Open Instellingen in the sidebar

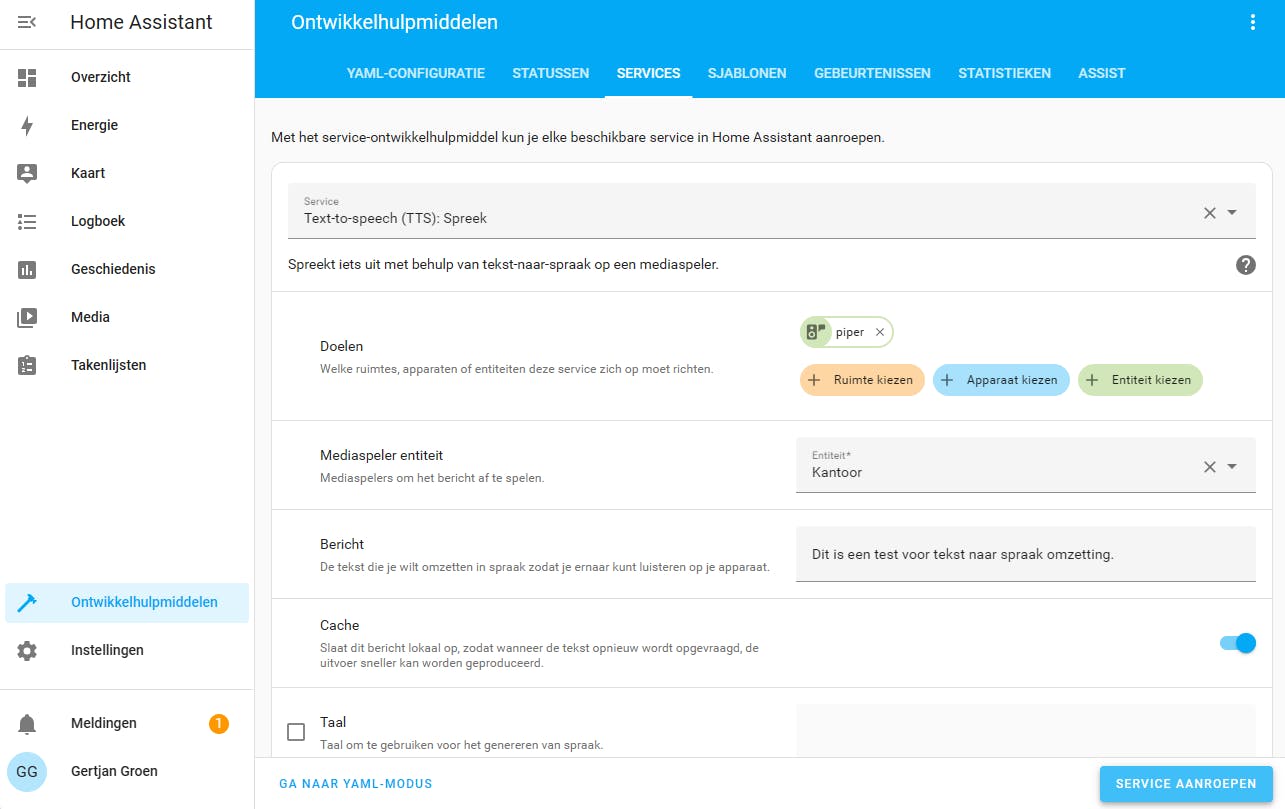coord(128,650)
